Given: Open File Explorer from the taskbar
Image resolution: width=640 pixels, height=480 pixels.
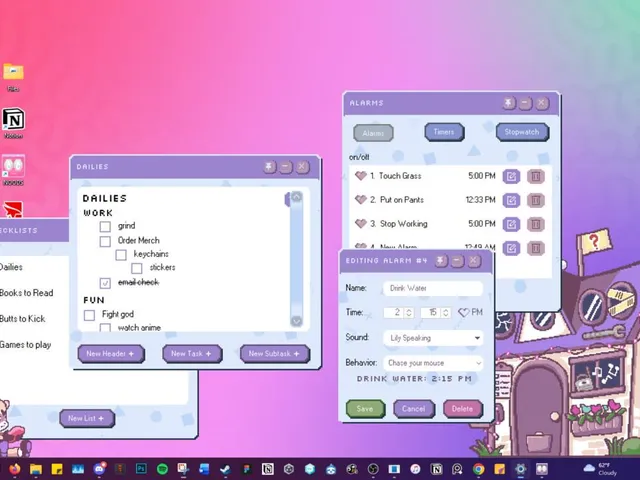Looking at the screenshot, I should tap(36, 469).
